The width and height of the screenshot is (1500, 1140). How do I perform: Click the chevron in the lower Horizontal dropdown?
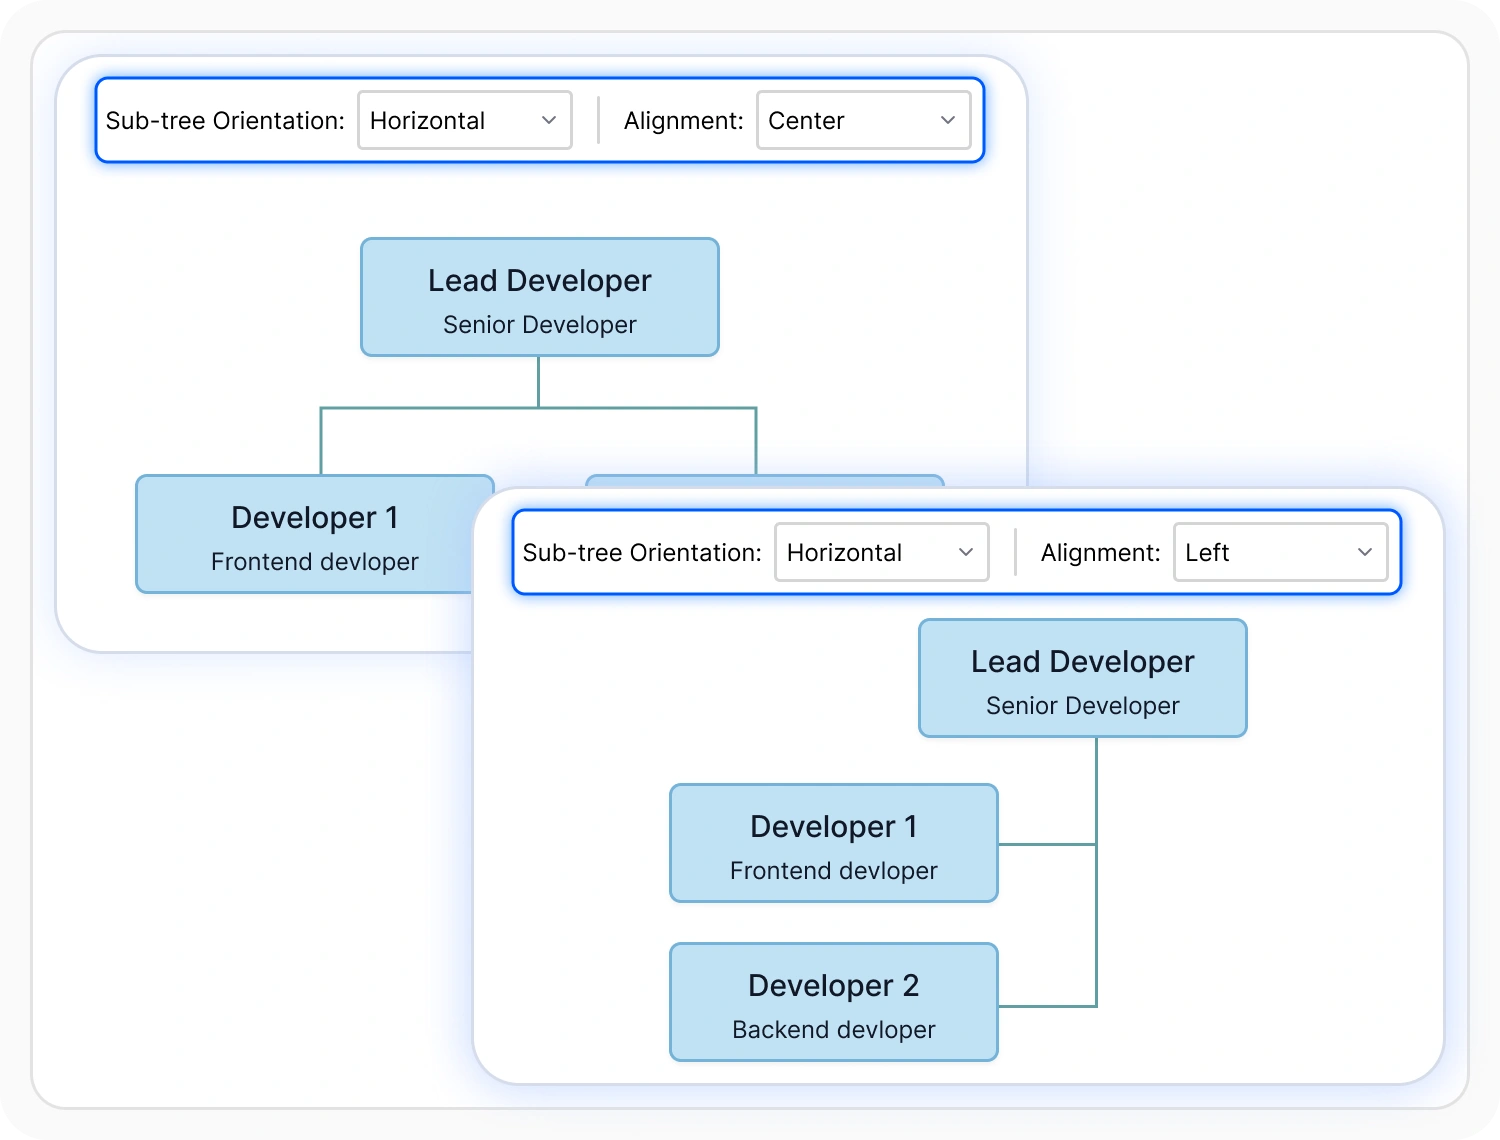click(x=966, y=552)
